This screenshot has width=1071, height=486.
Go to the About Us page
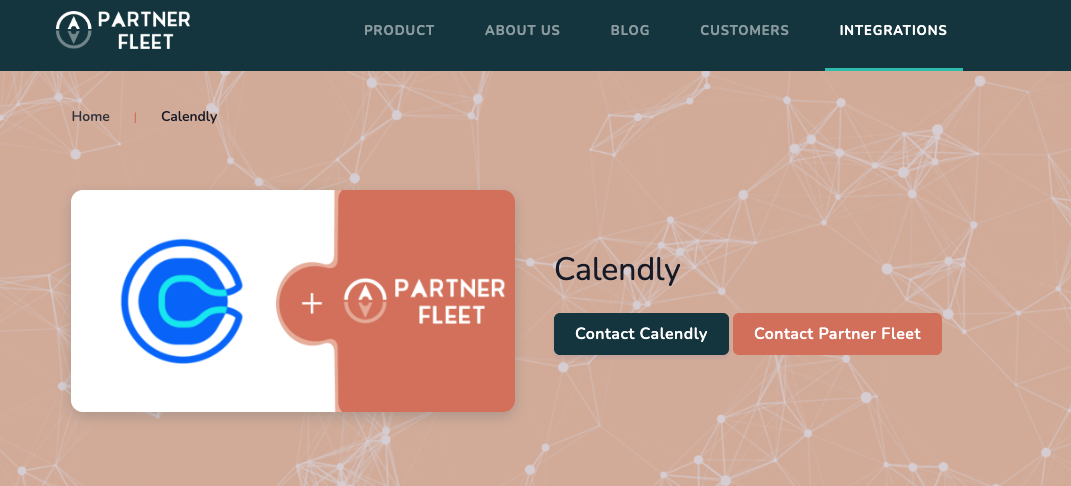pyautogui.click(x=522, y=30)
